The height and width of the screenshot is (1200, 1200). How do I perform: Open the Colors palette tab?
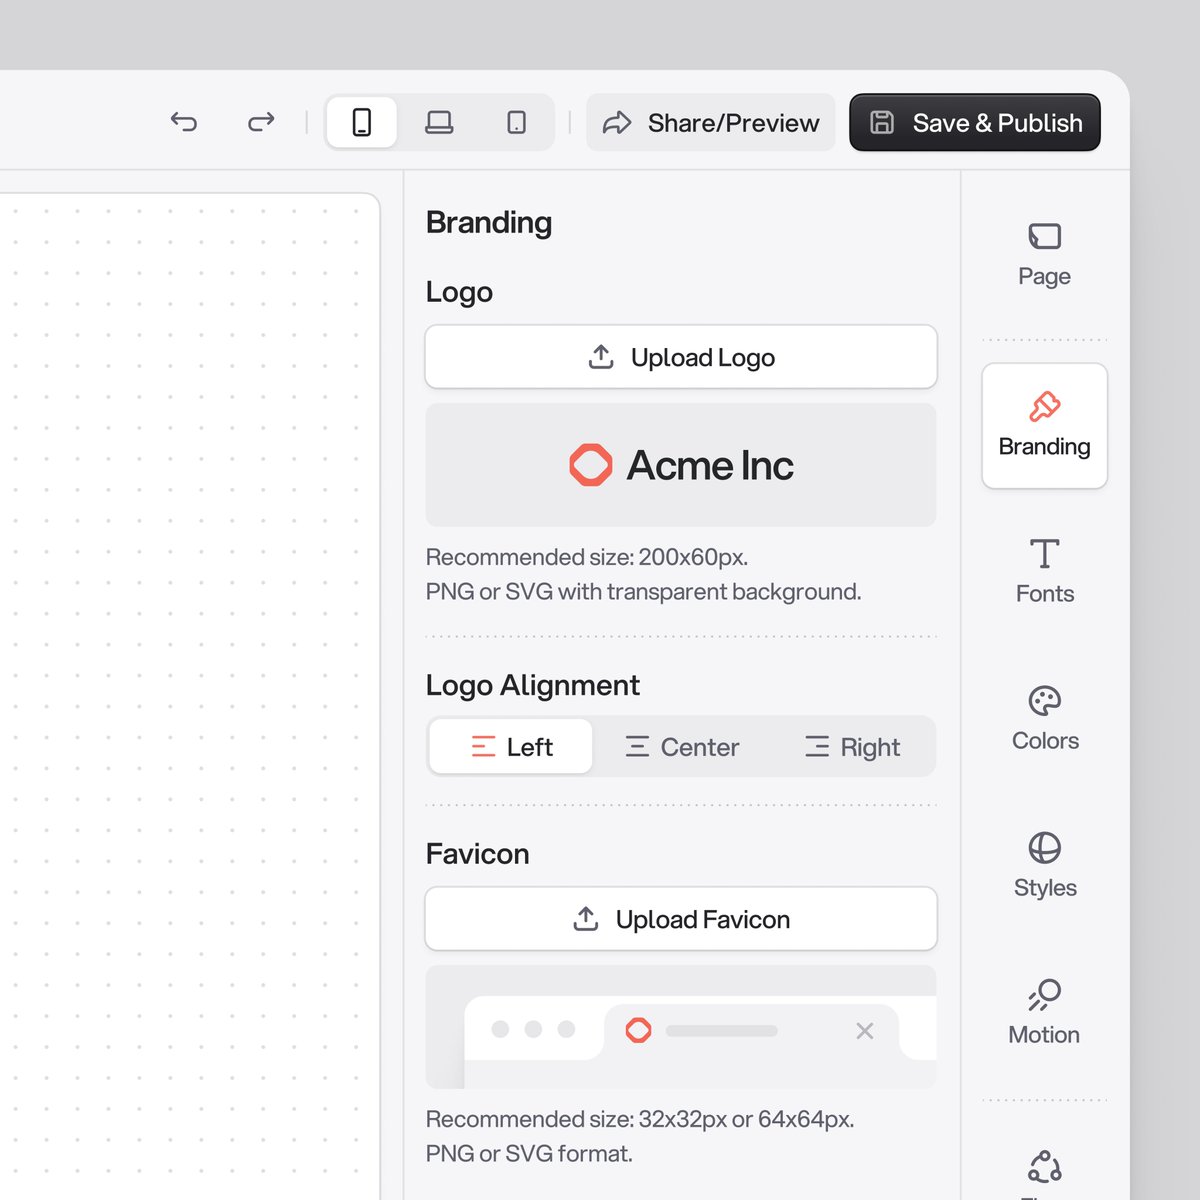[x=1044, y=718]
